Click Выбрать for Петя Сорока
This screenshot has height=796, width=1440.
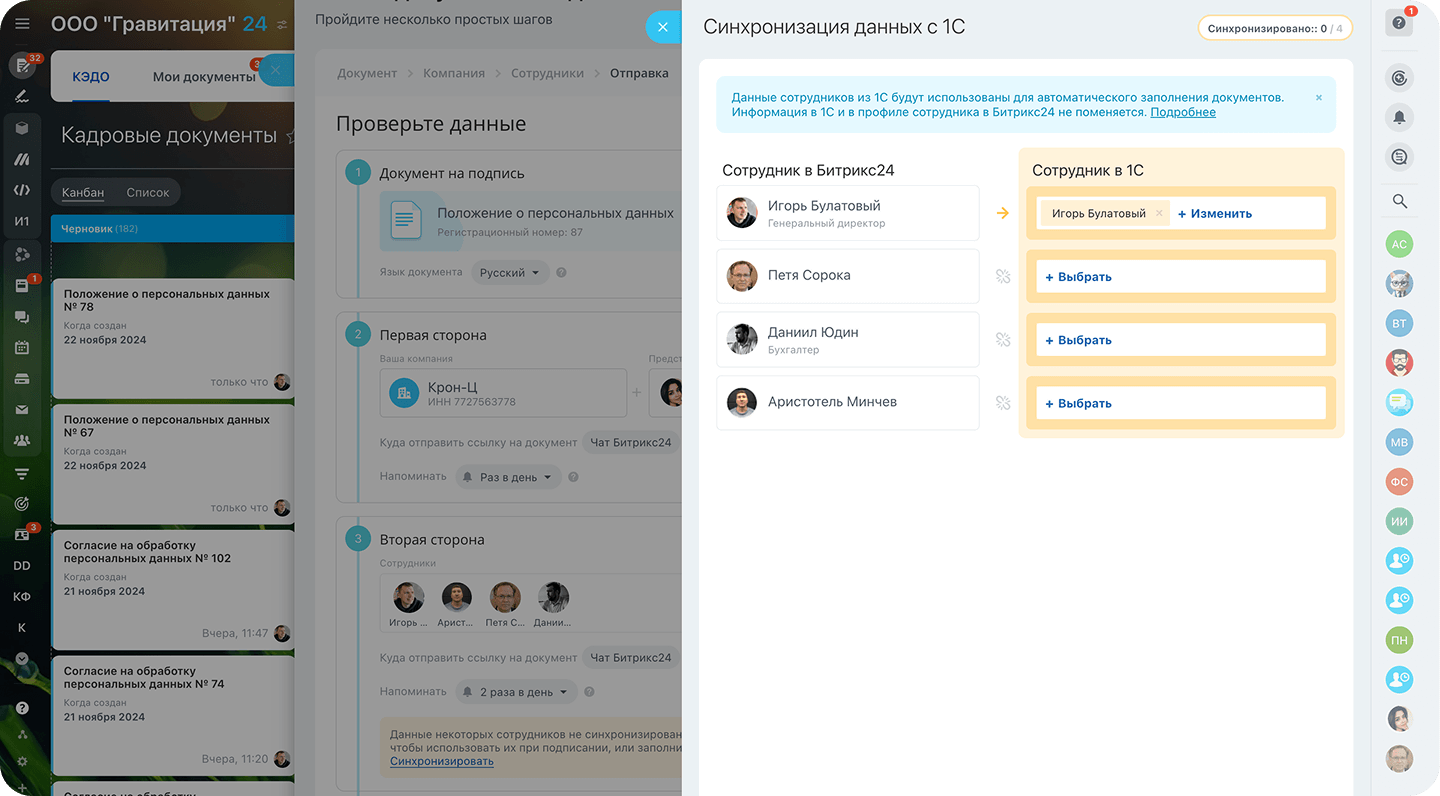1078,277
